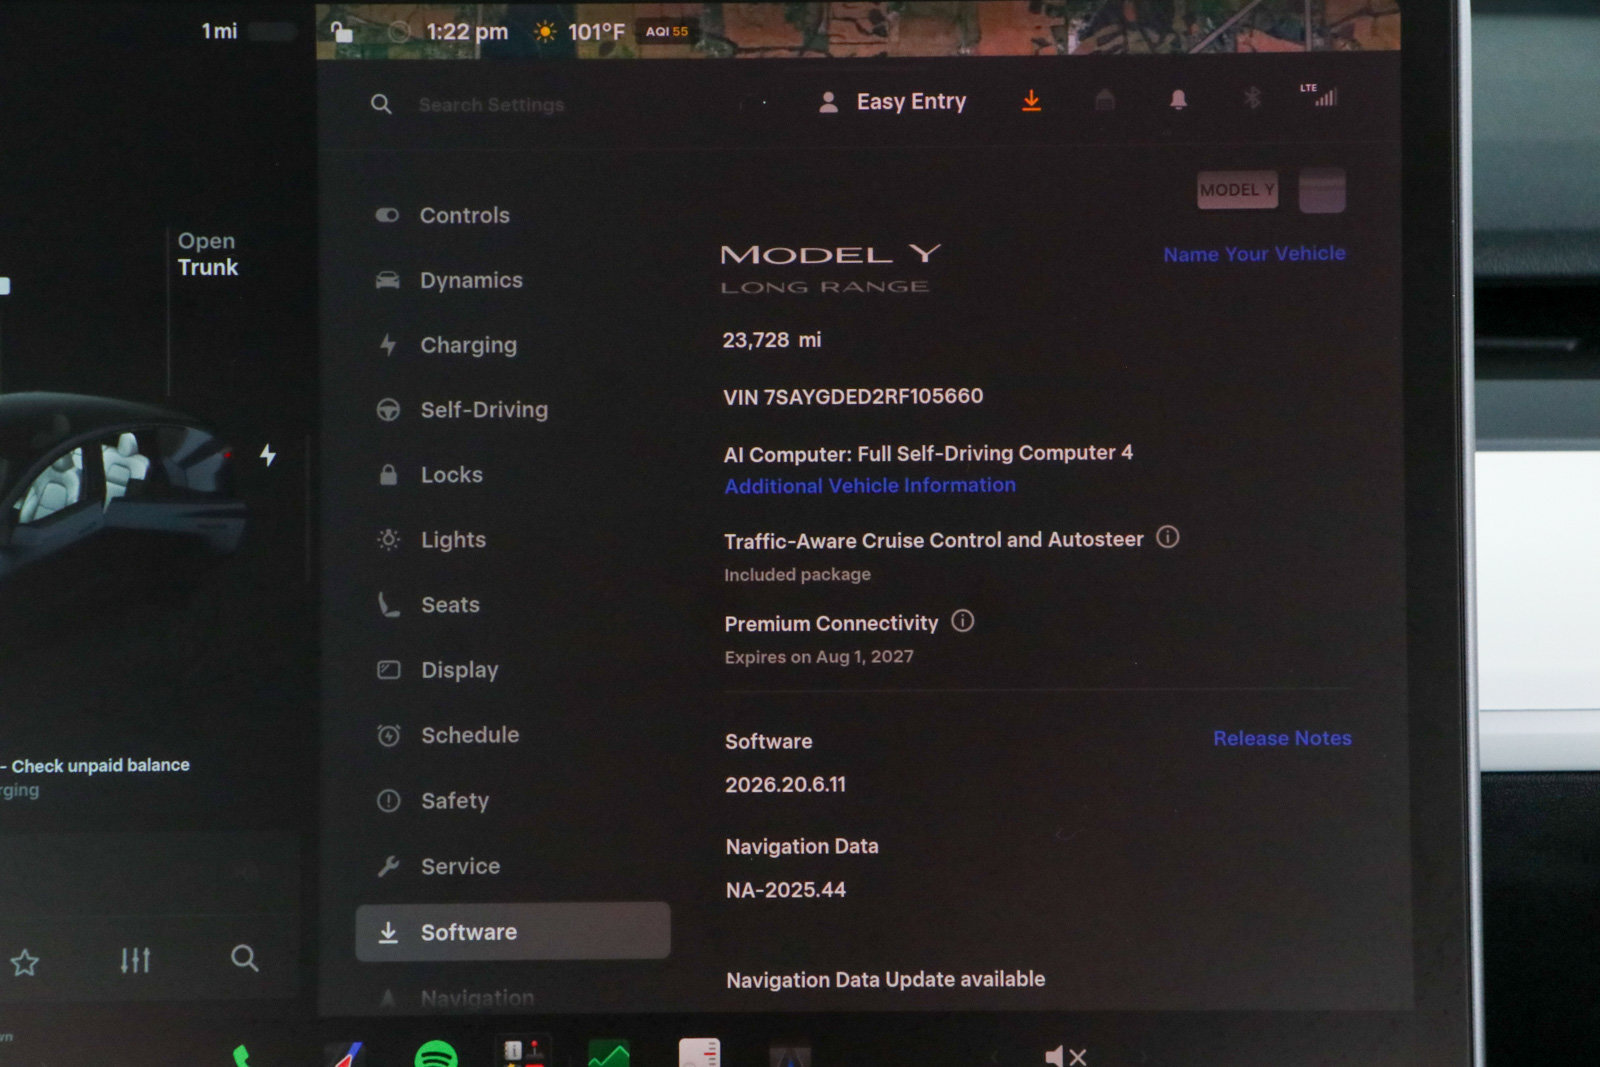Tap the media search magnifier icon
The width and height of the screenshot is (1600, 1067).
[x=245, y=959]
